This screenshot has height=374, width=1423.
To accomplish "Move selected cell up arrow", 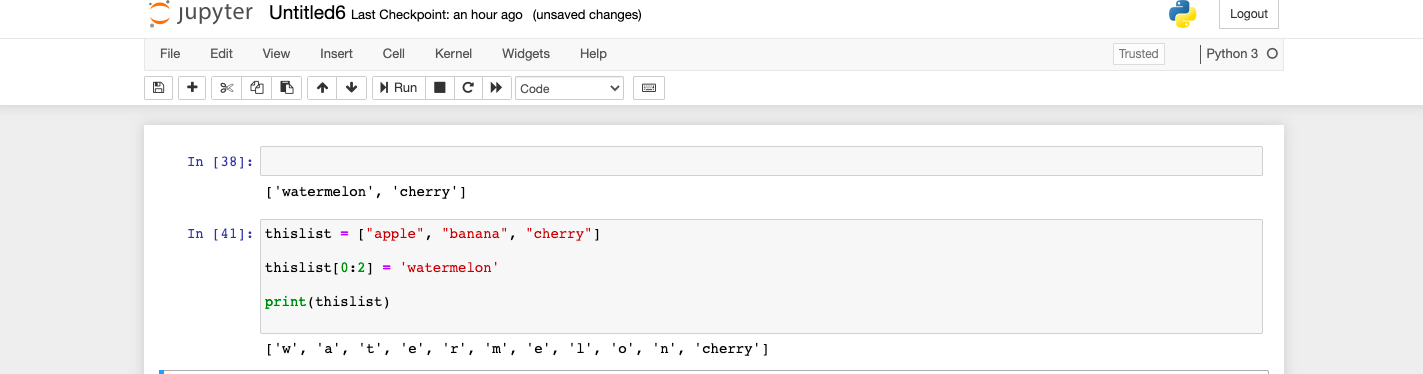I will point(322,88).
